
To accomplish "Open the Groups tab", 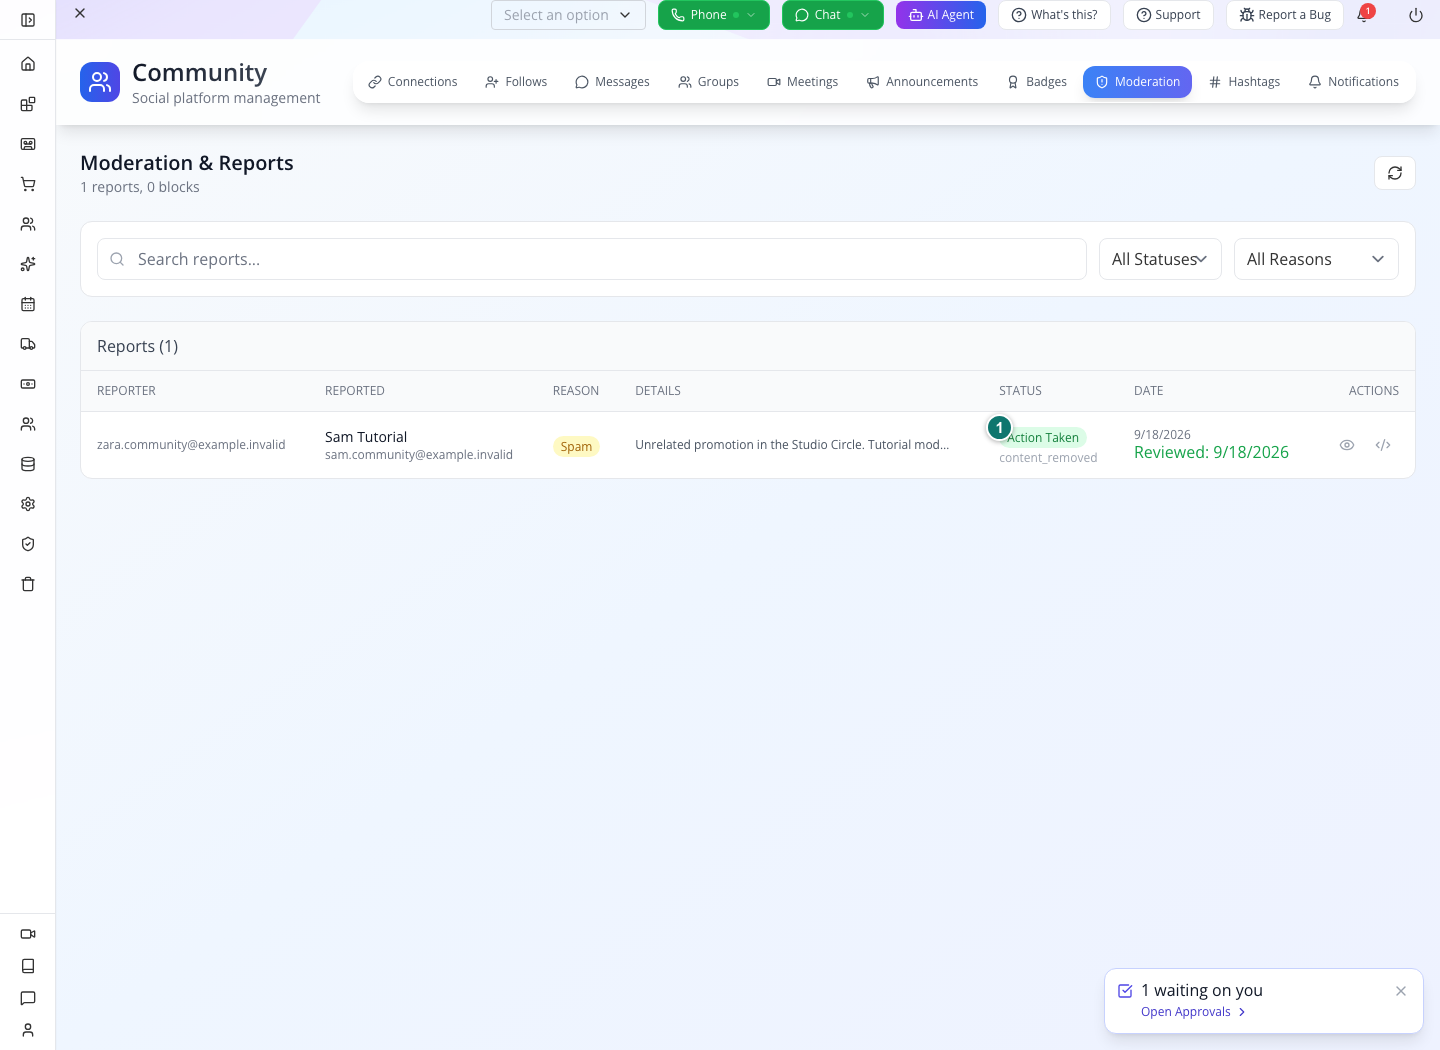I will click(x=709, y=82).
